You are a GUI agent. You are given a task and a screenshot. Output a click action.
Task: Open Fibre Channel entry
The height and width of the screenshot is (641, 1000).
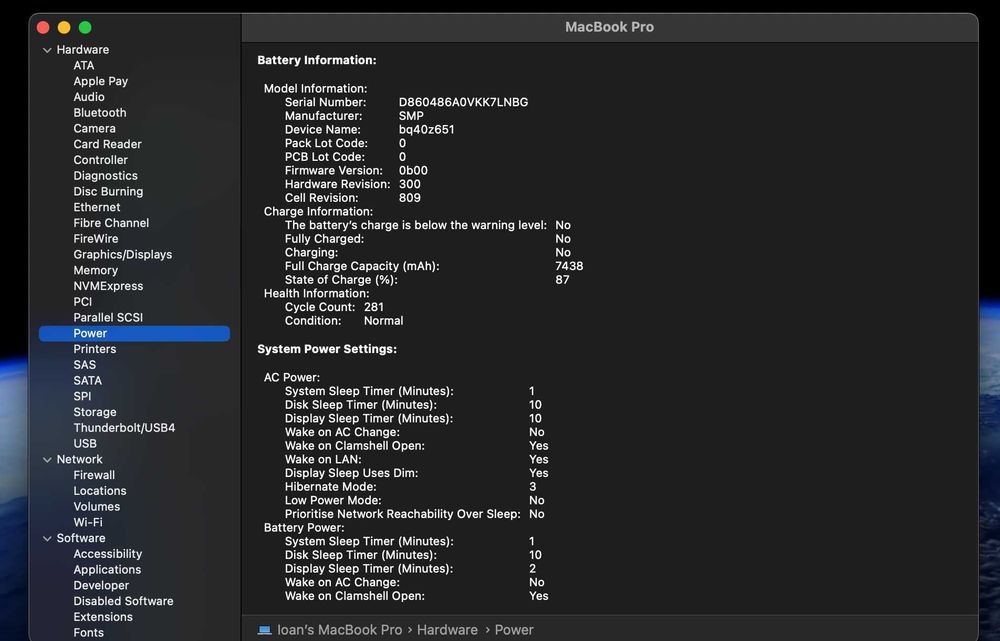coord(111,223)
